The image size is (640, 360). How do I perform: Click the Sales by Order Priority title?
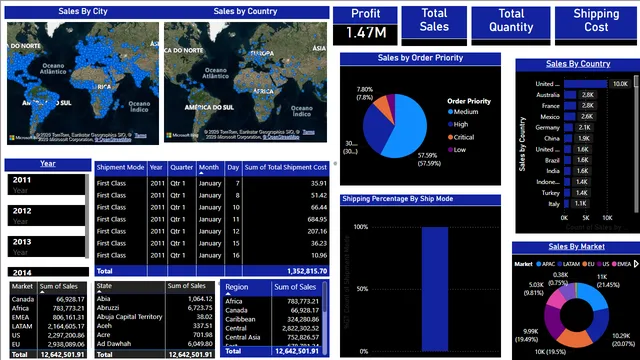pos(420,58)
